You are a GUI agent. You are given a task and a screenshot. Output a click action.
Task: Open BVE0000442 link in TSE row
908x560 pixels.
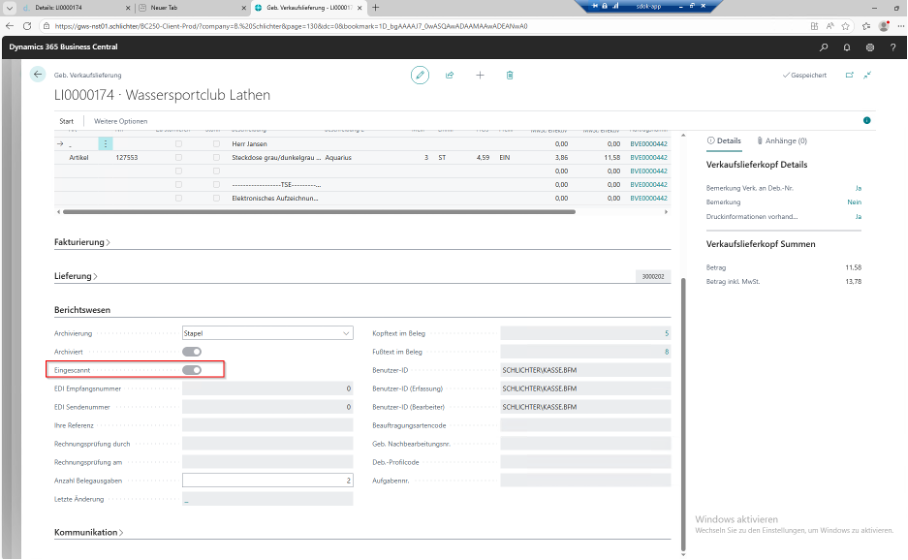tap(649, 185)
